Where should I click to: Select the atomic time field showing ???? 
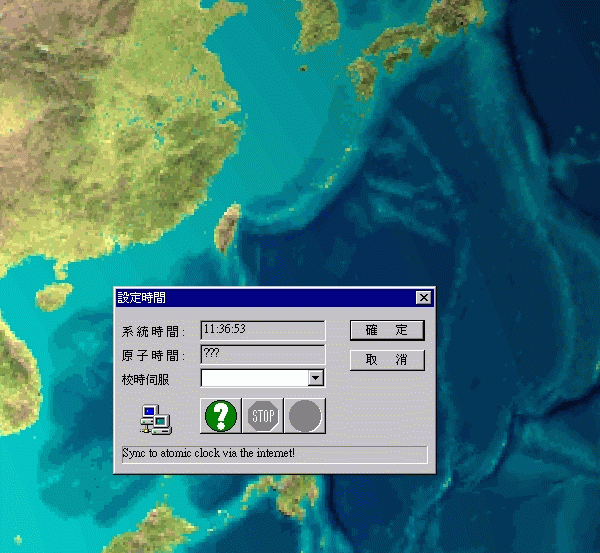tap(262, 353)
